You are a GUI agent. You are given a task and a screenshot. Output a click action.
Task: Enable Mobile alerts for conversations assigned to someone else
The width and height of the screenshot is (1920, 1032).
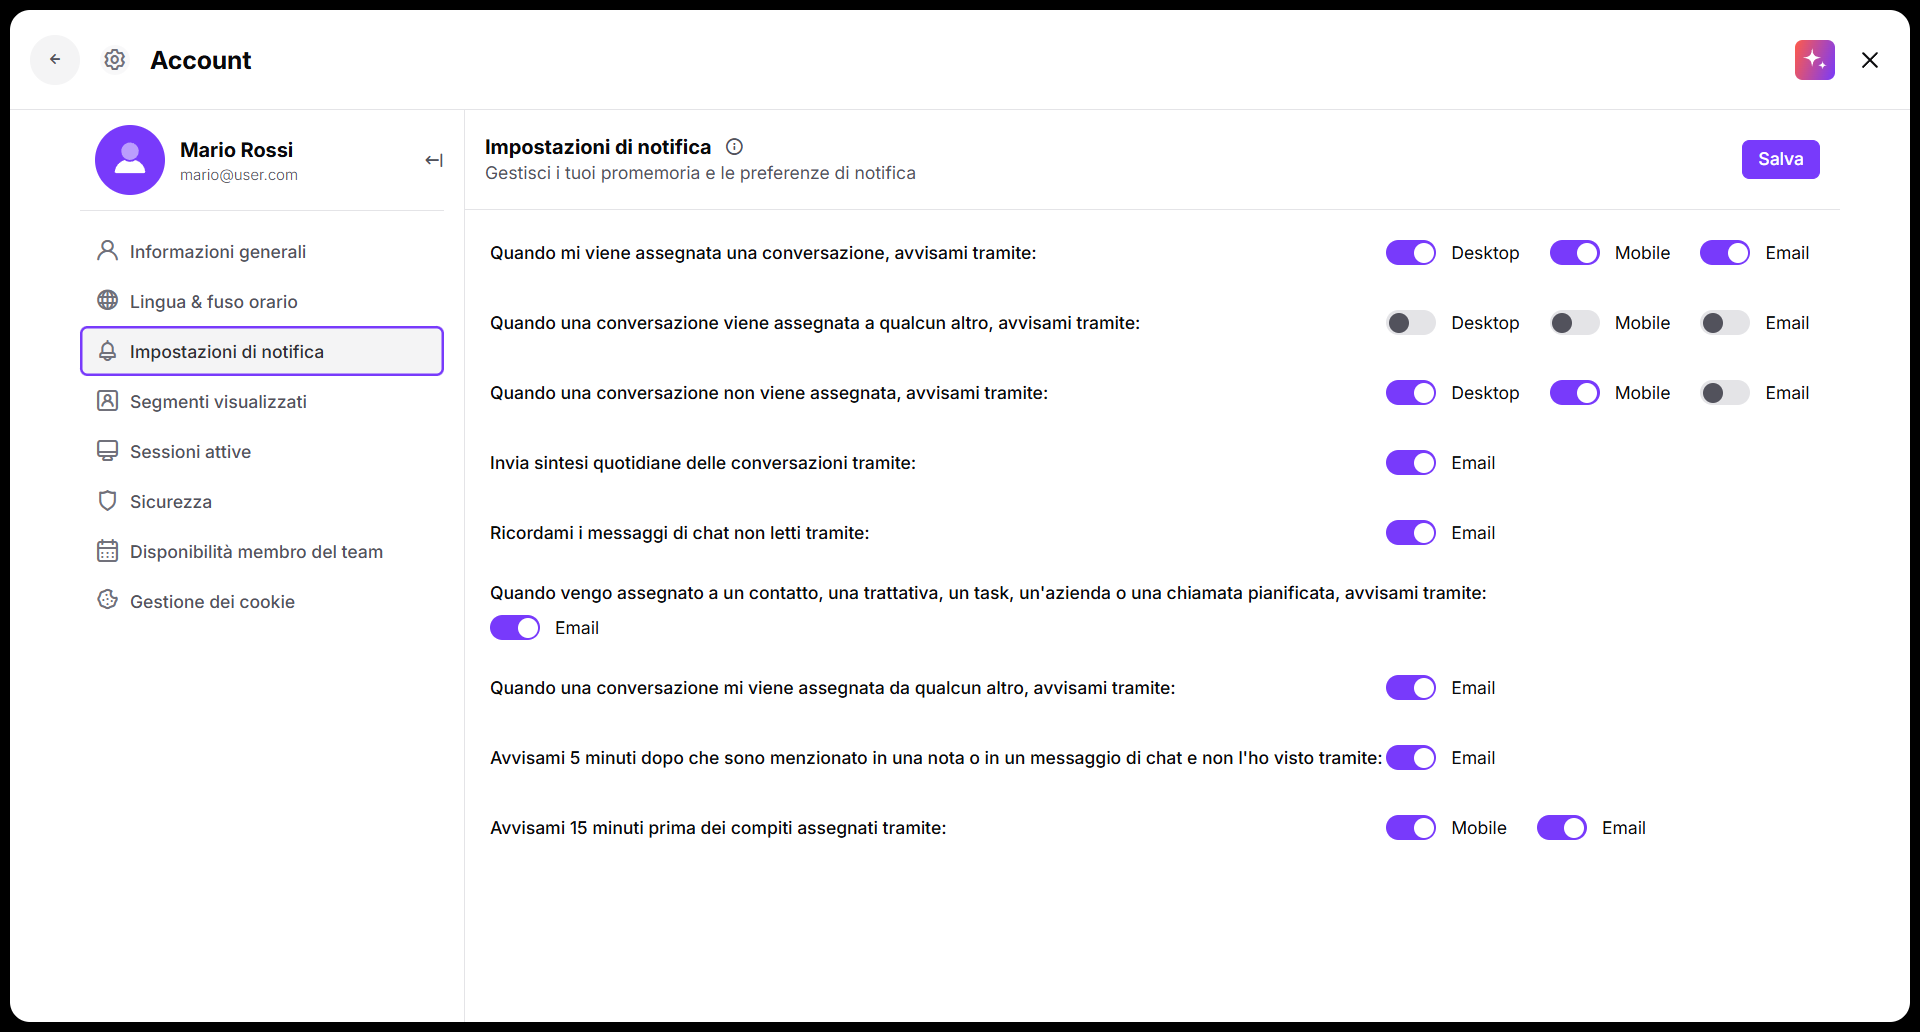[1575, 323]
